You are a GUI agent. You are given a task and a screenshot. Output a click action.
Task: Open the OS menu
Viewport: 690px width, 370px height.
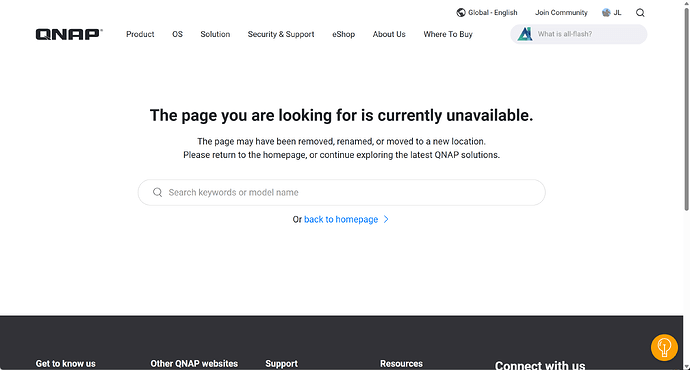(177, 34)
